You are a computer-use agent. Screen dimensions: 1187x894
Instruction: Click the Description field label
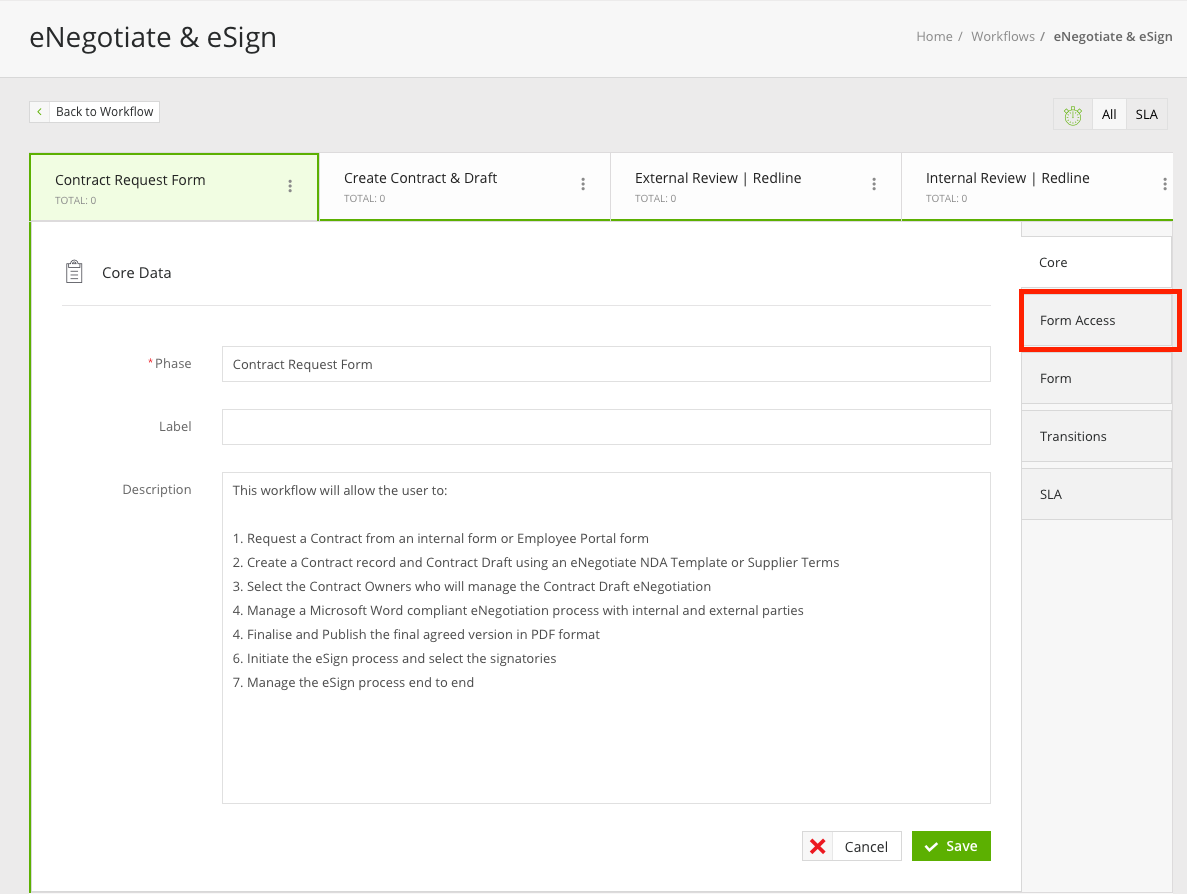157,490
